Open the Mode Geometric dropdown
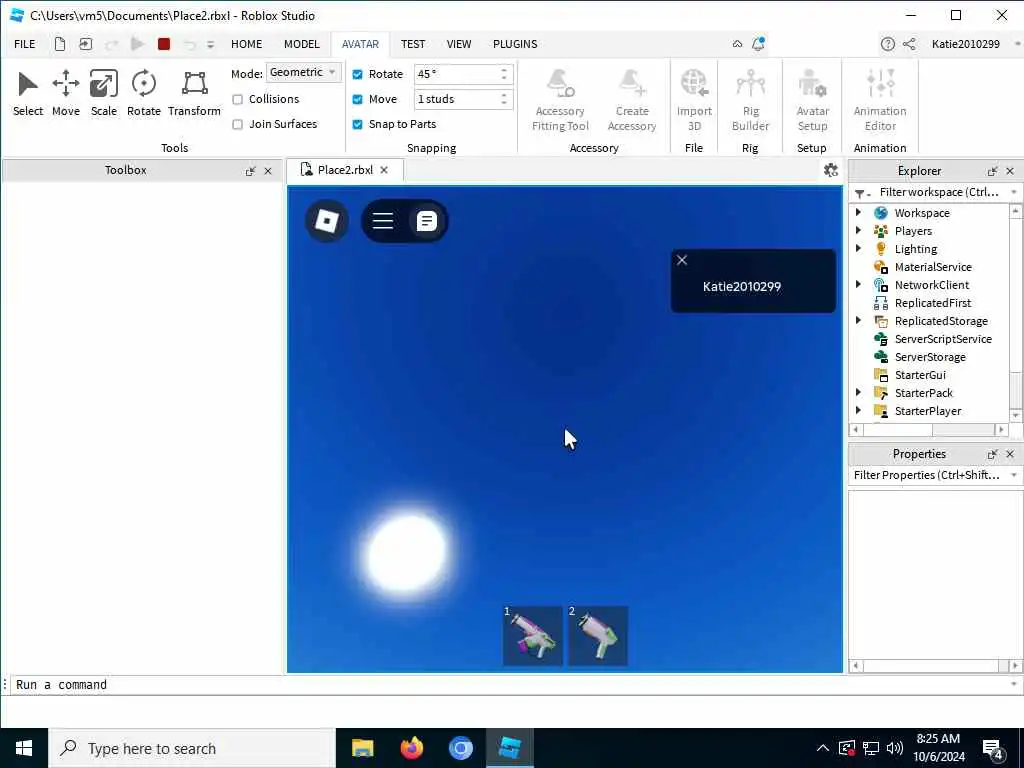This screenshot has height=768, width=1024. click(x=303, y=72)
